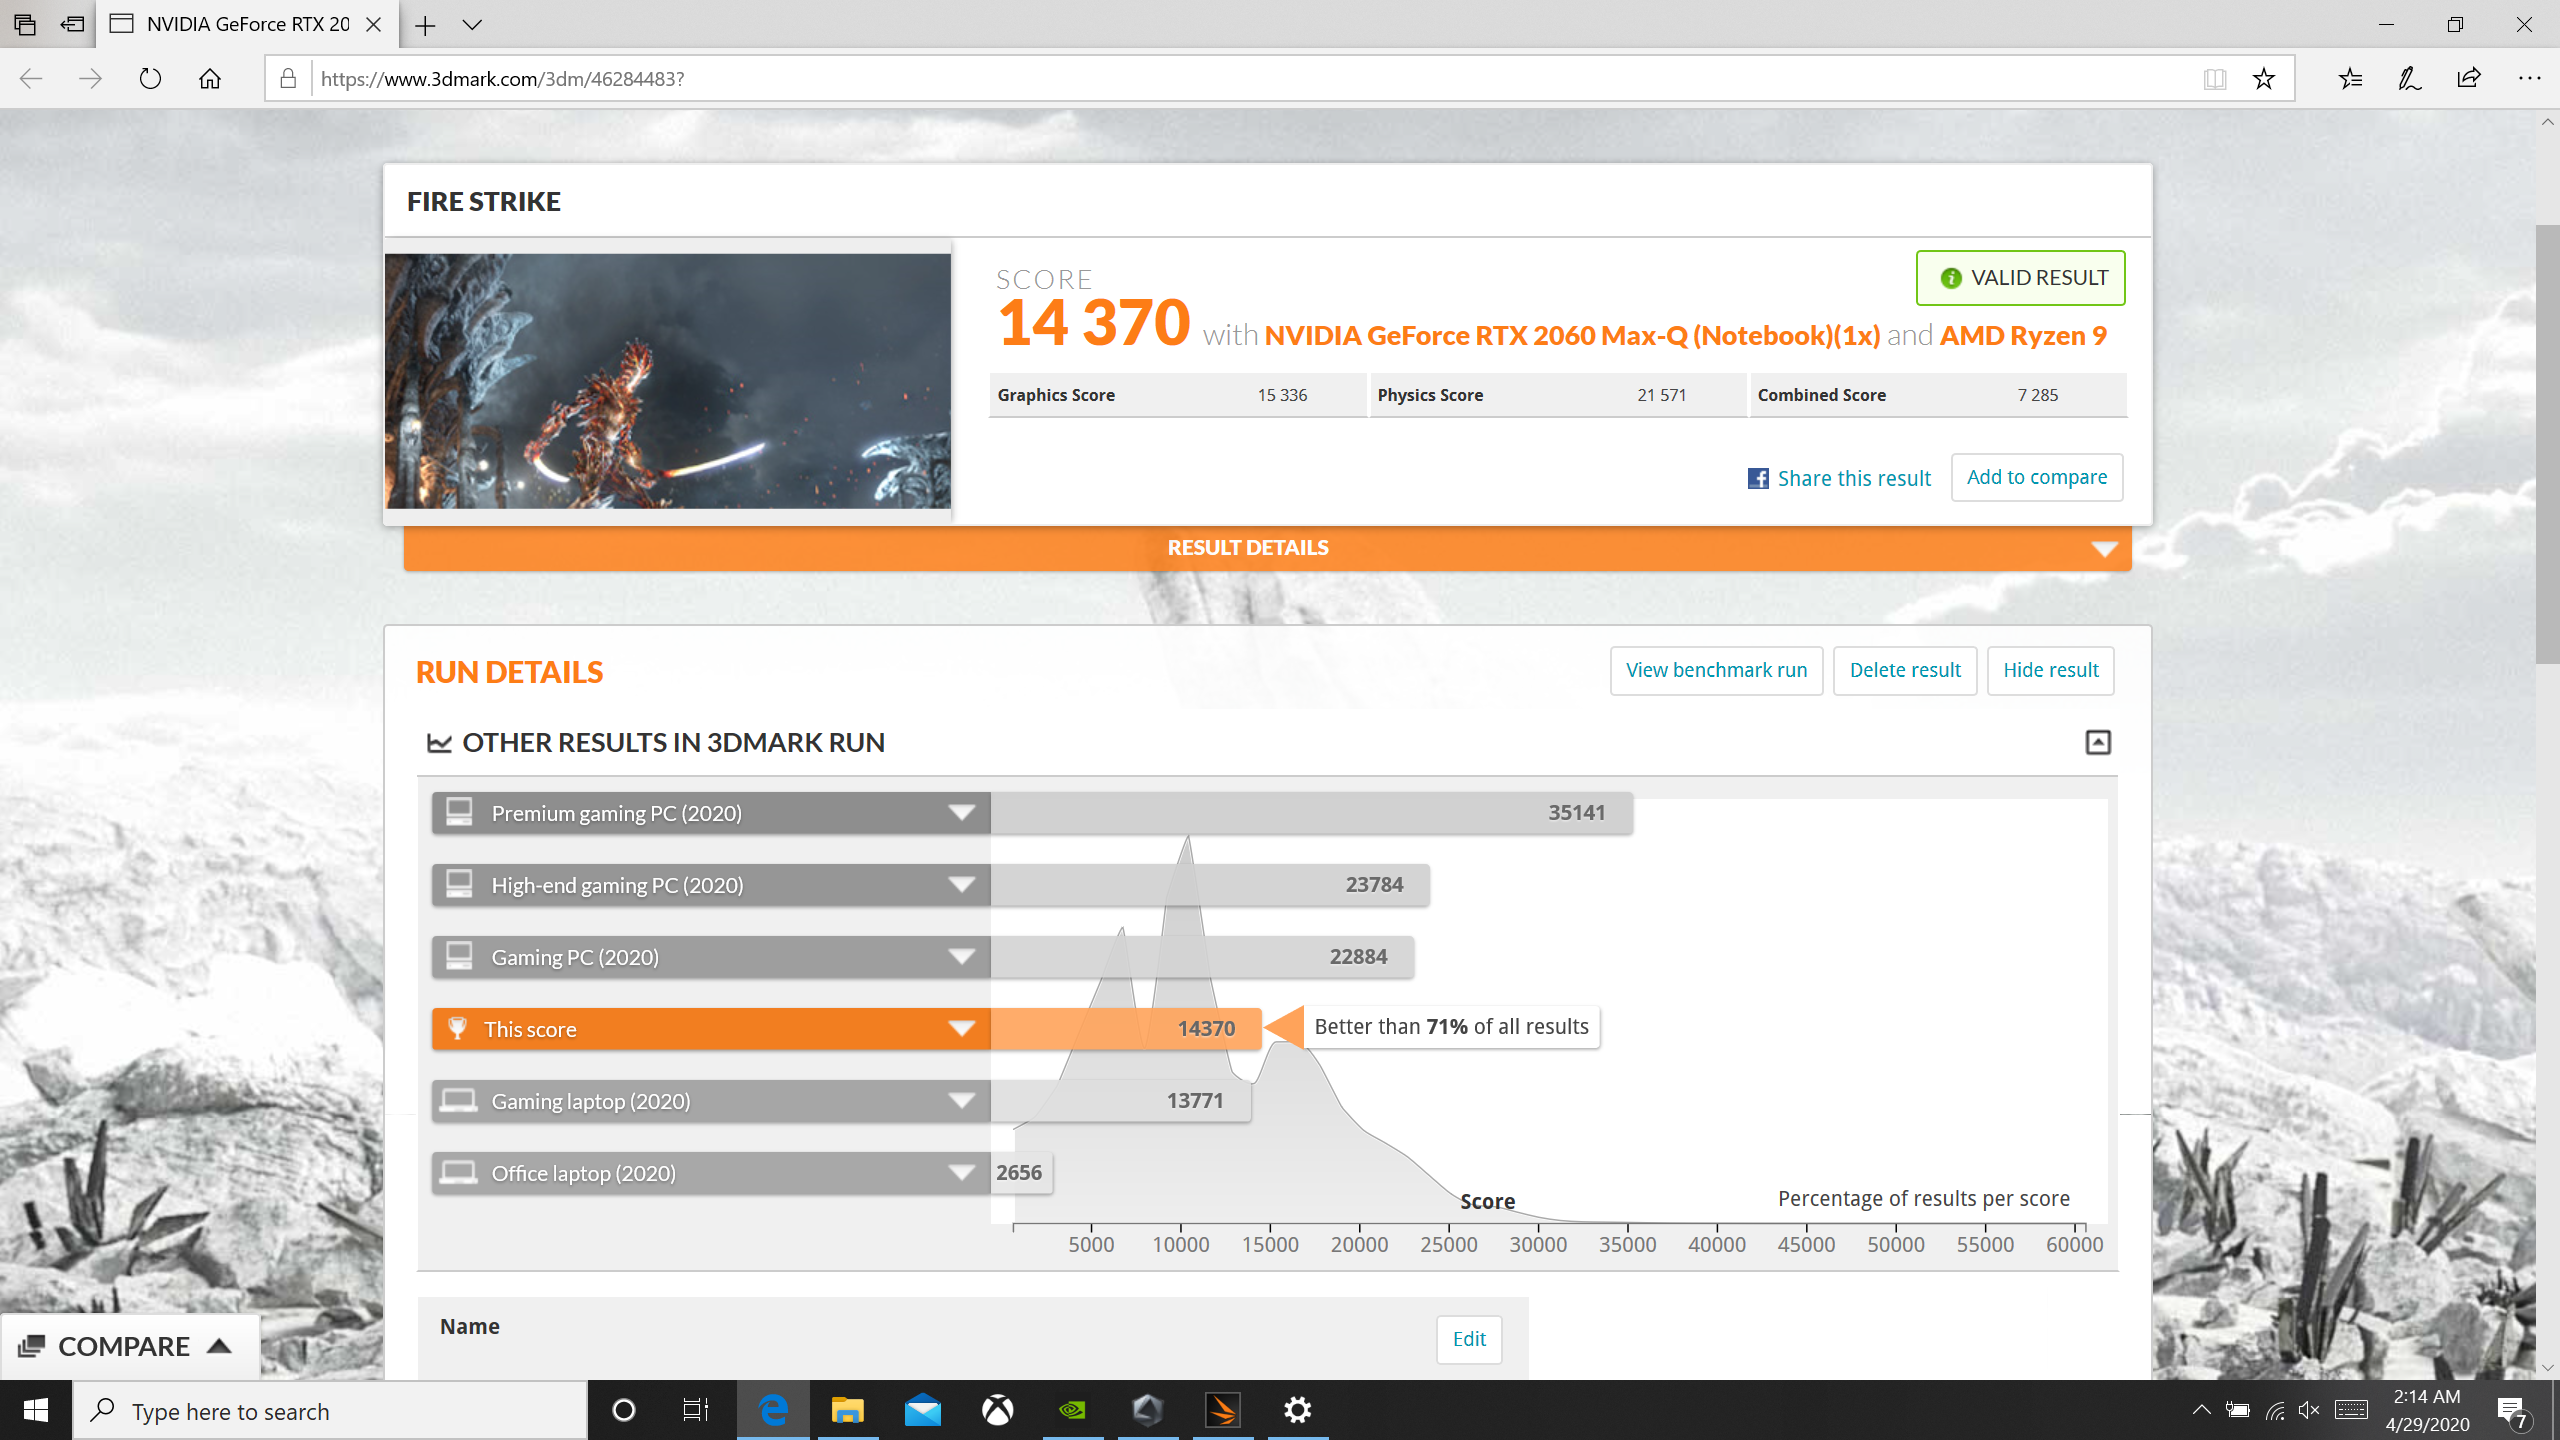Image resolution: width=2560 pixels, height=1440 pixels.
Task: Open Edge Settings and more menu
Action: [2530, 79]
